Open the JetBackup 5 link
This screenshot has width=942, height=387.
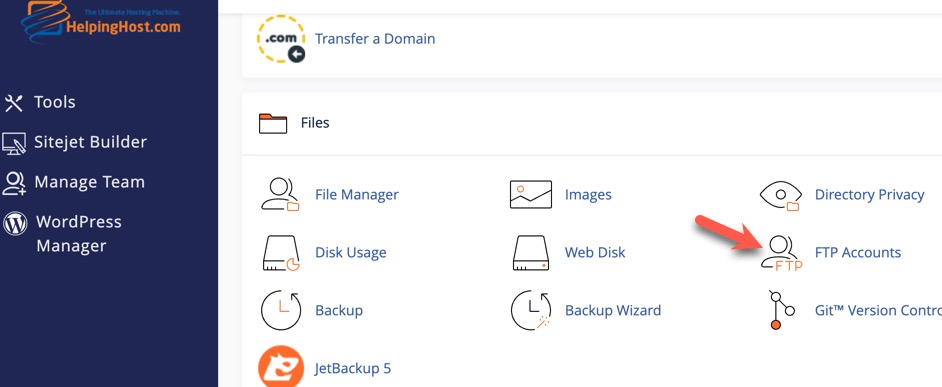[353, 368]
